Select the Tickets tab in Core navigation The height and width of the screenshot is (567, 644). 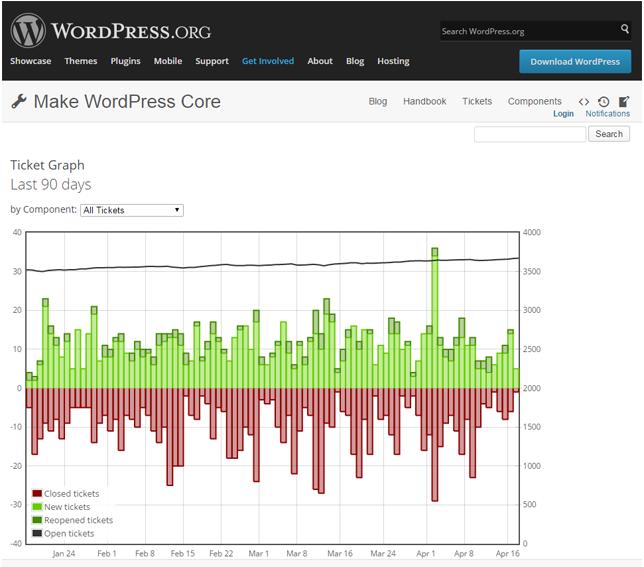point(477,101)
